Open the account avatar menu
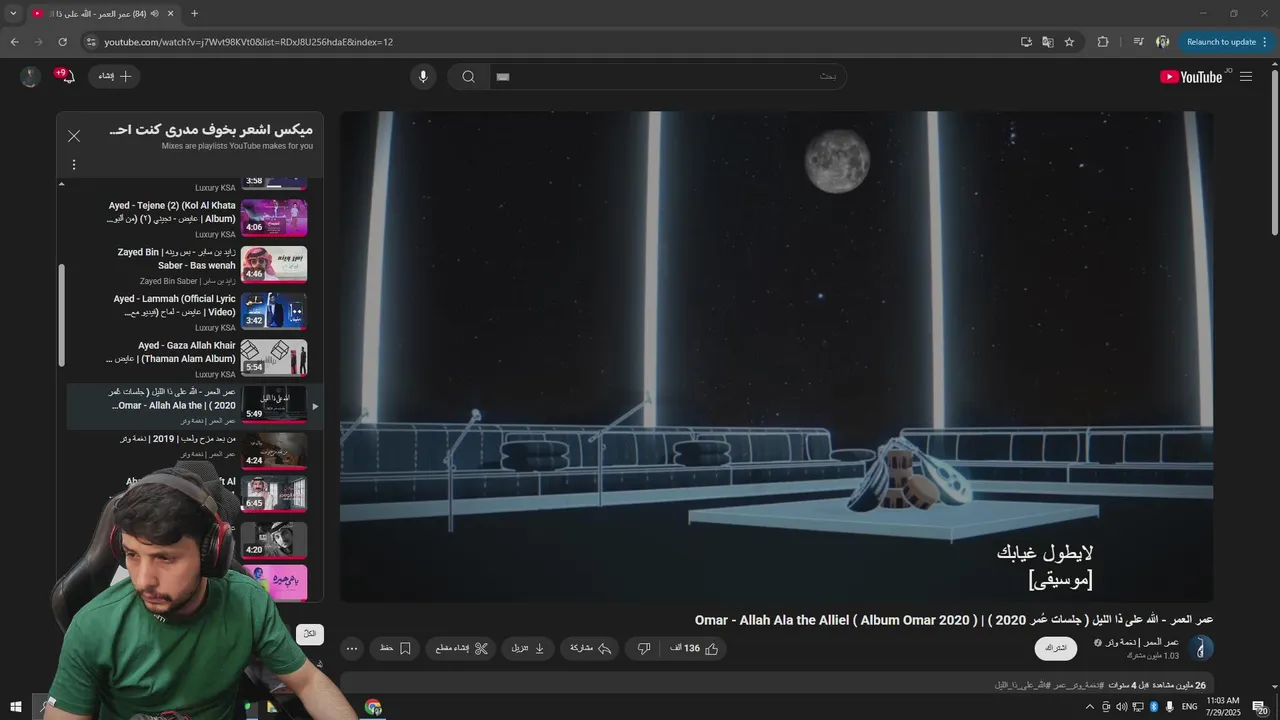 click(30, 77)
